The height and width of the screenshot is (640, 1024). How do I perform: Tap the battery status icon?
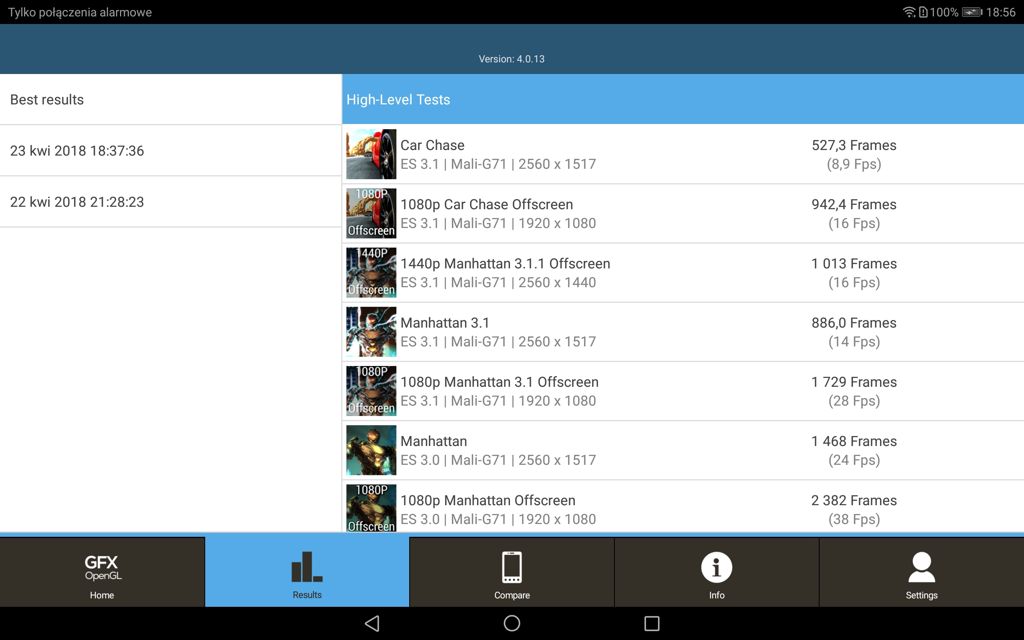point(970,12)
